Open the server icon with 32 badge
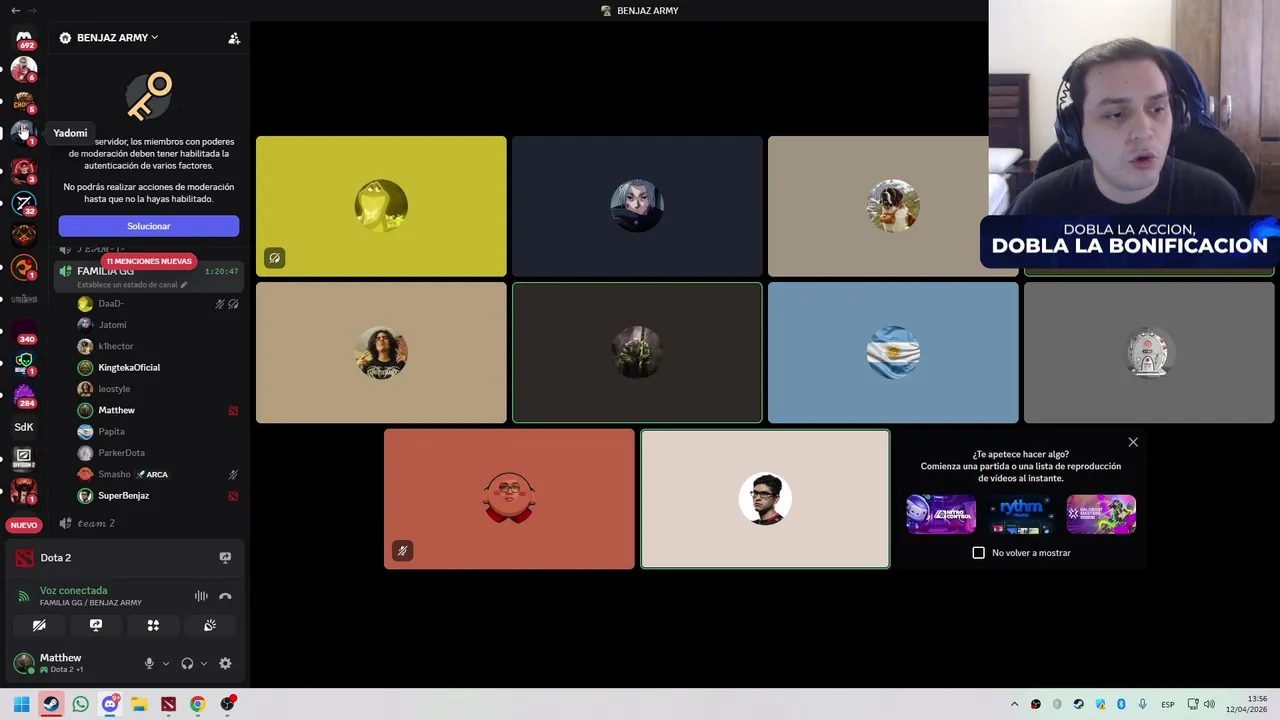Screen dimensions: 1280x720 (x=24, y=203)
